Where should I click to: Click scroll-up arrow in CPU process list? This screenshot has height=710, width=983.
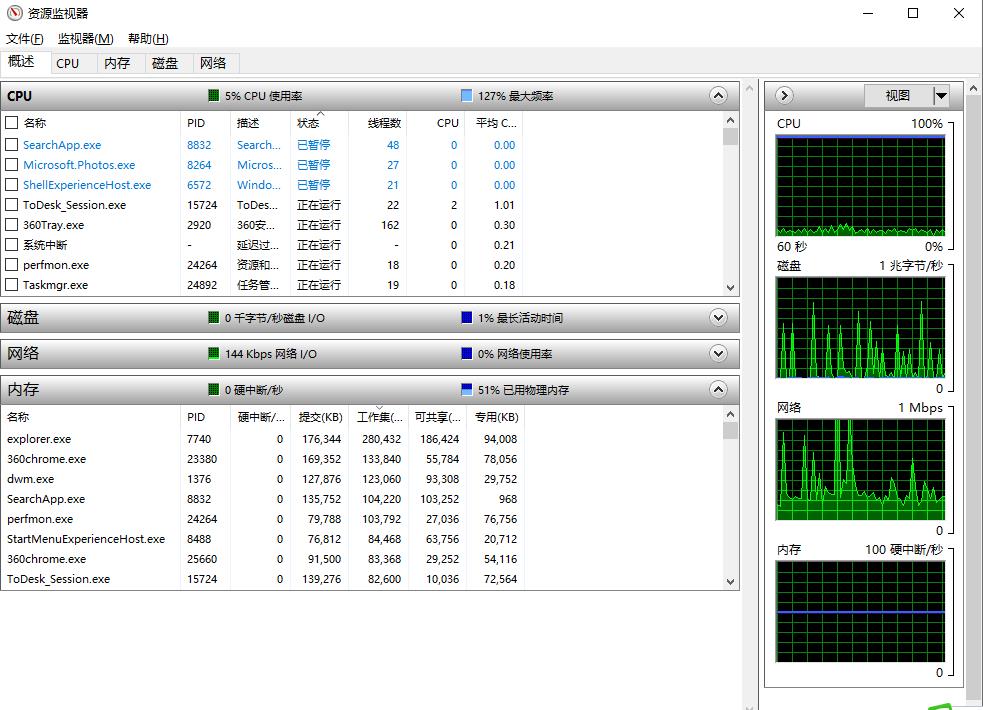pyautogui.click(x=730, y=120)
